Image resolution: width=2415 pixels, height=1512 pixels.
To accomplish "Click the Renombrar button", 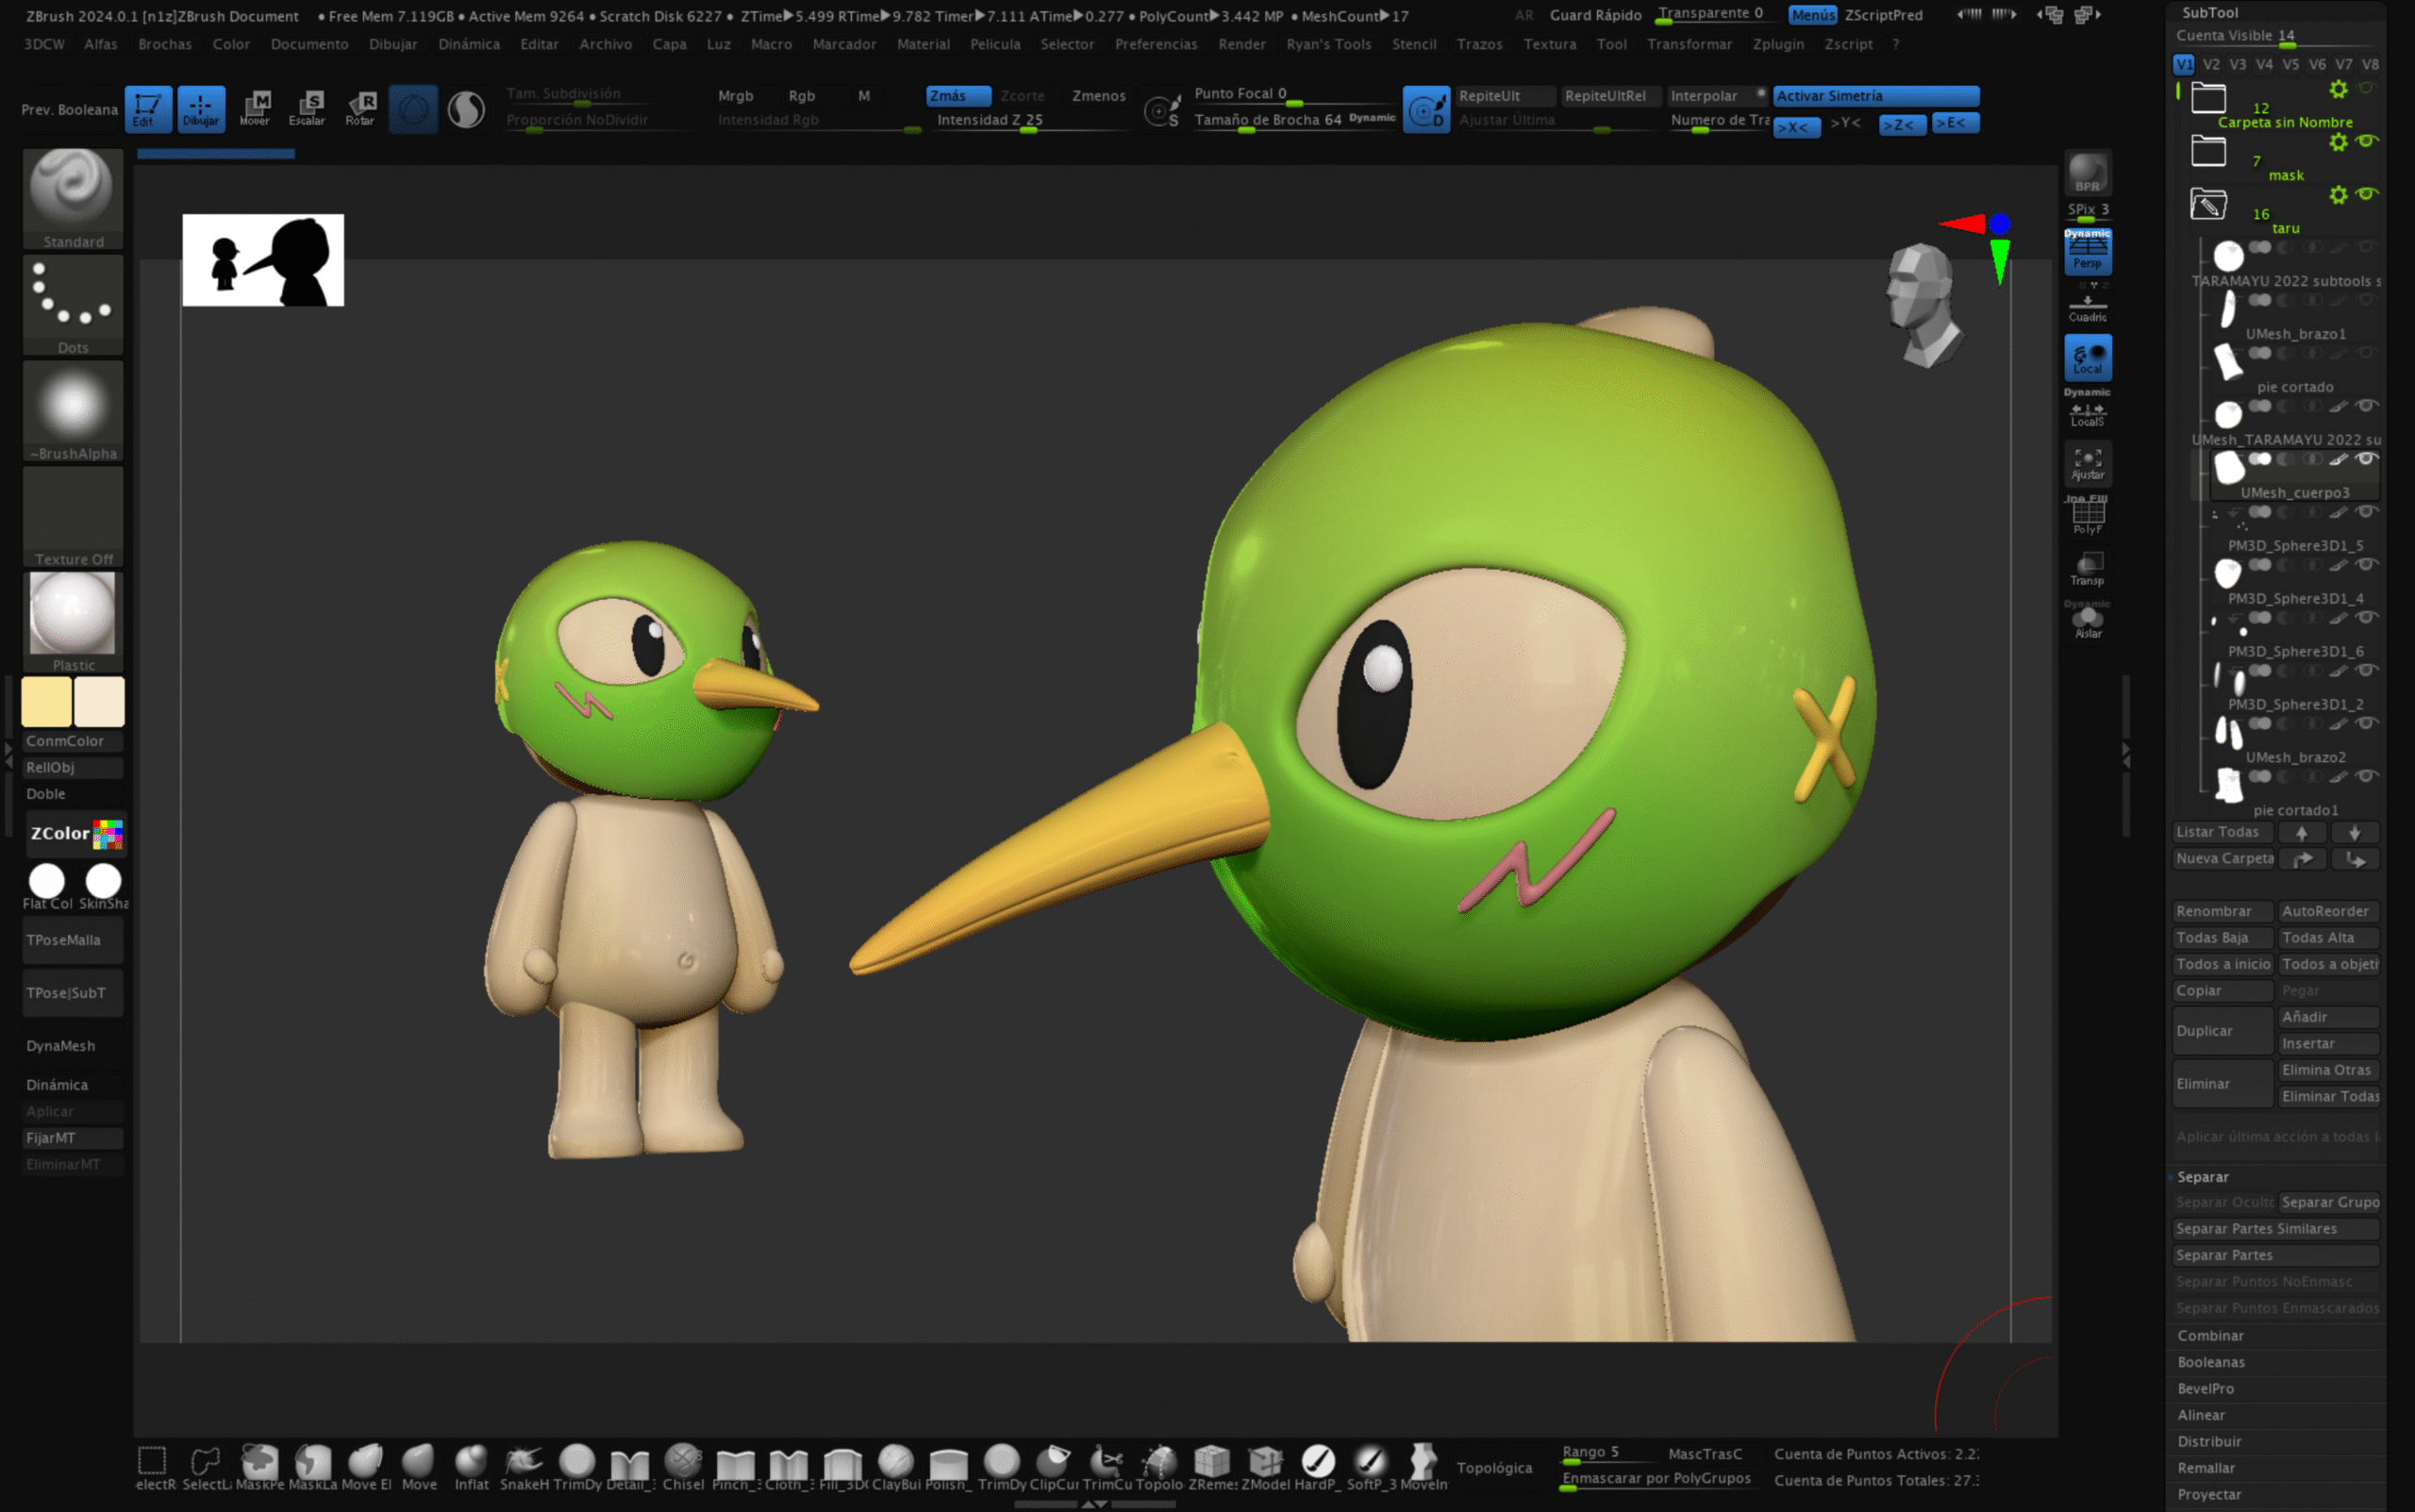I will [x=2222, y=911].
